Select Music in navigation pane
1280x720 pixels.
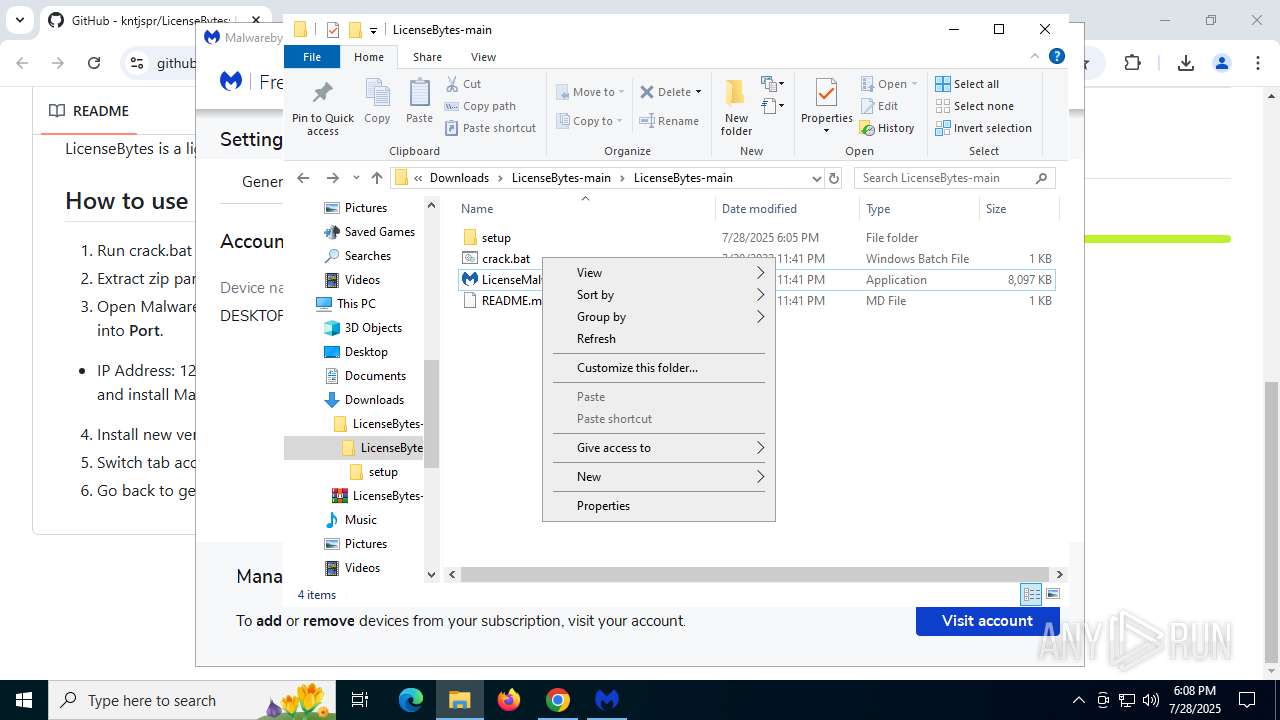click(x=360, y=520)
